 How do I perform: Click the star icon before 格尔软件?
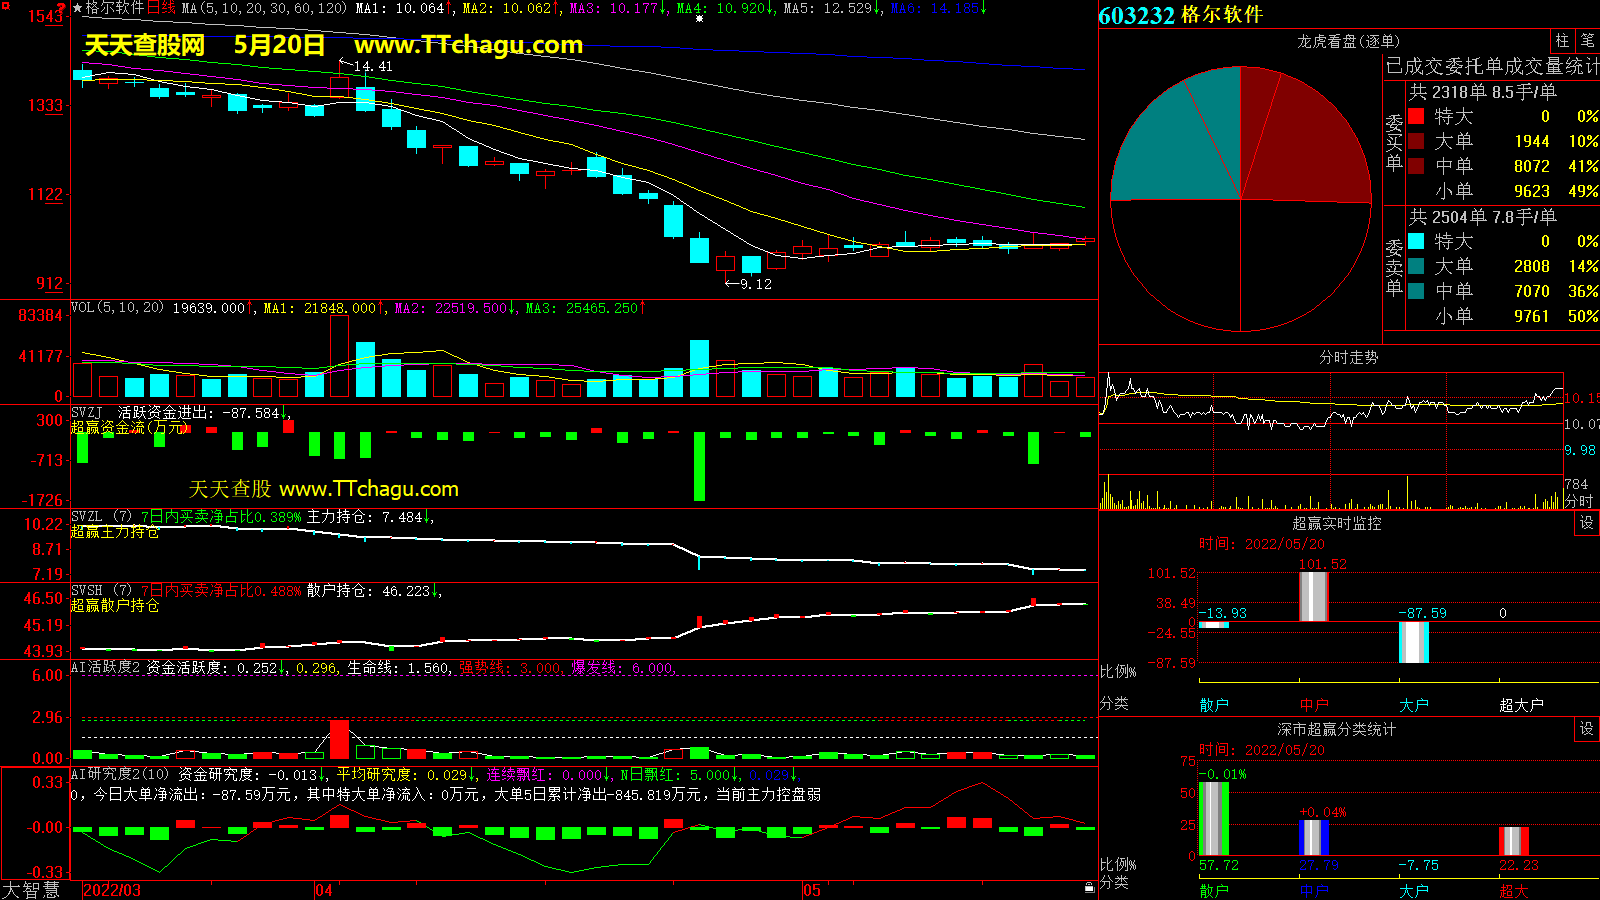[x=77, y=8]
